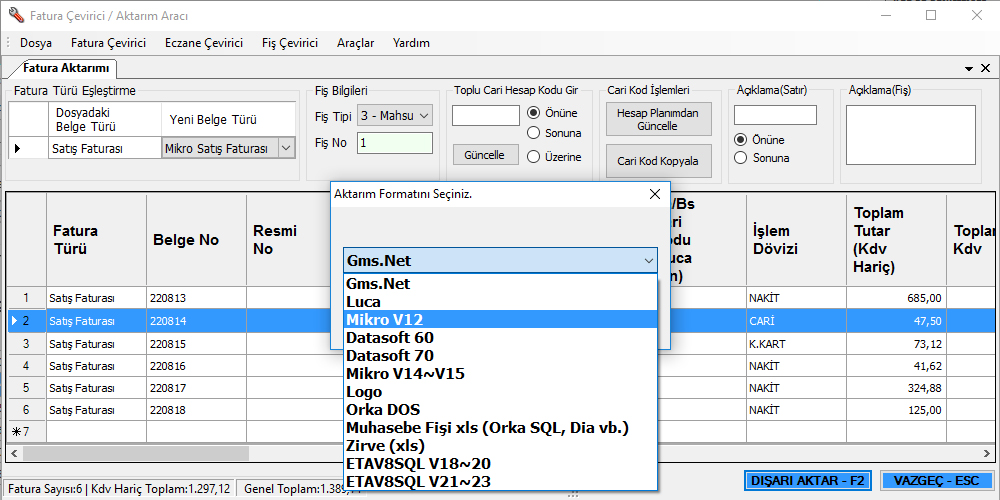This screenshot has height=500, width=1000.
Task: Select Belge No cell 220815
Action: 196,344
